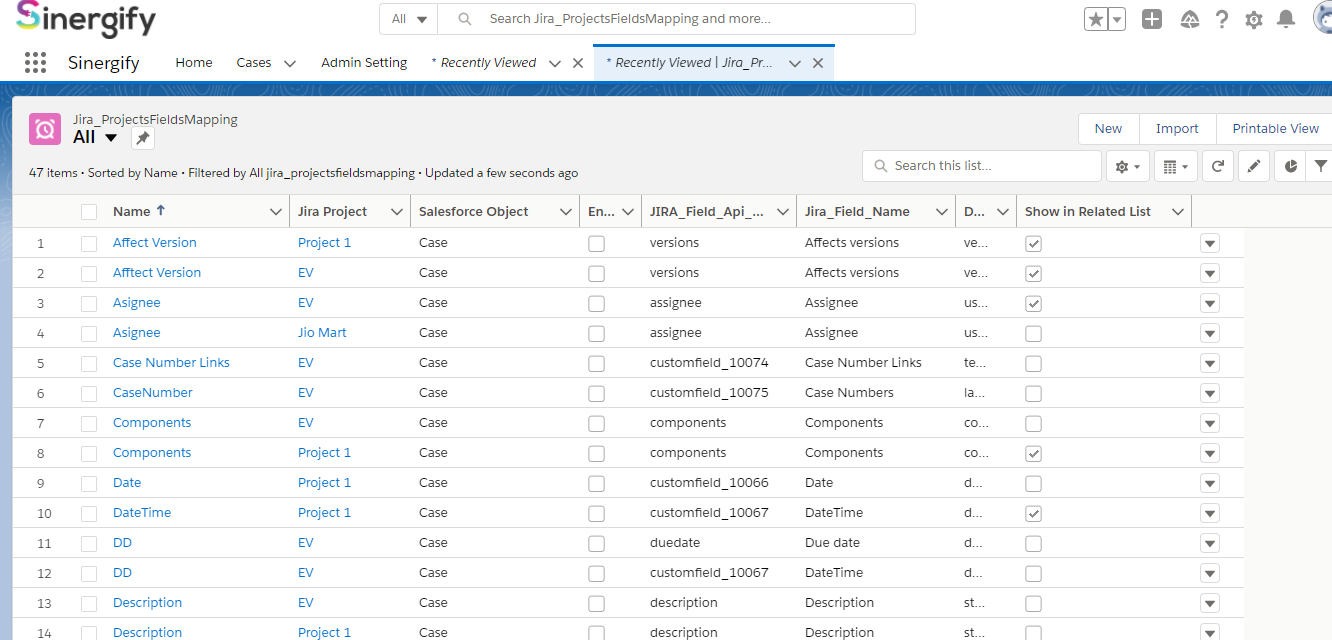Go to the Home tab
Screen dimensions: 1332x640
[194, 63]
